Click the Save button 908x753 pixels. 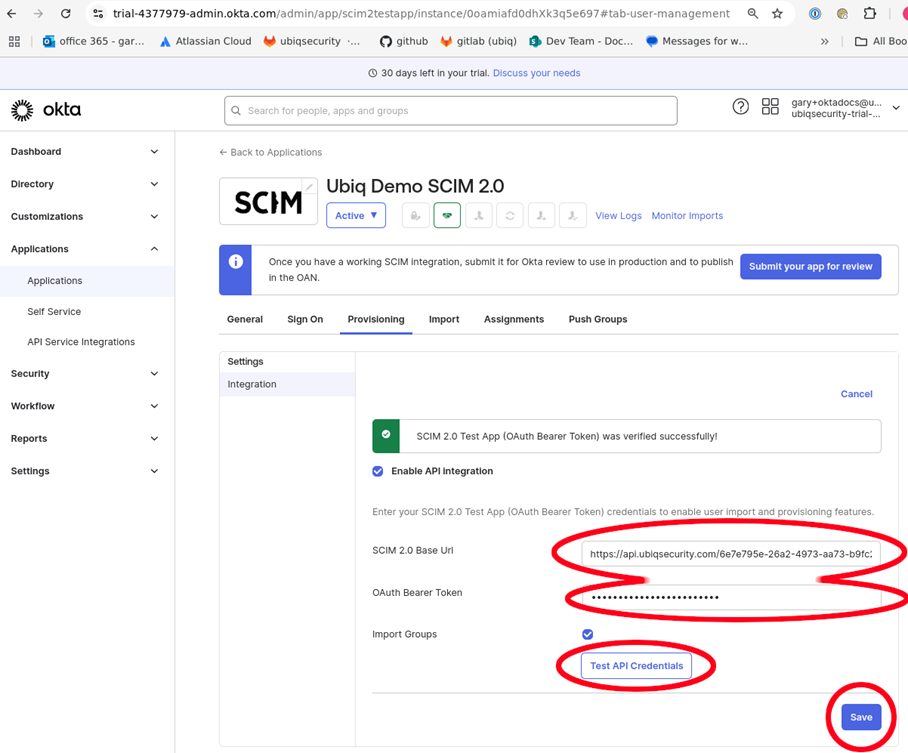861,717
